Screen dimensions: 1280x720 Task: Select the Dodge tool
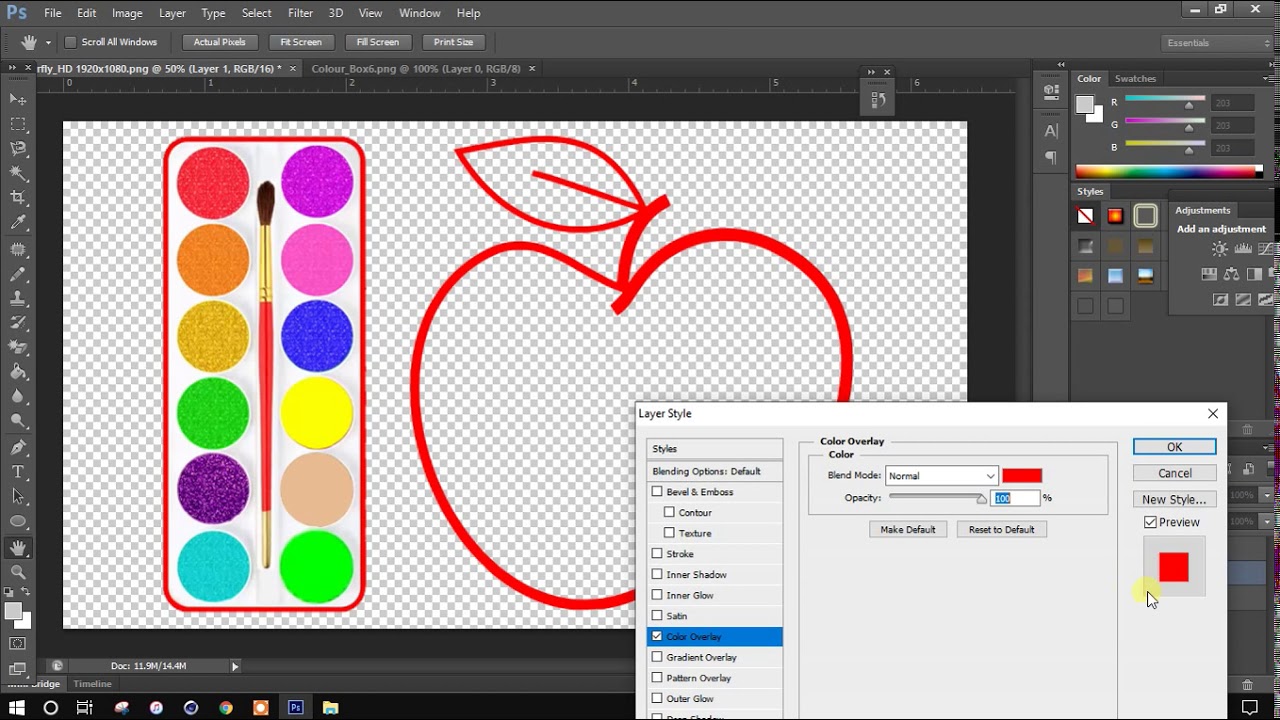point(18,421)
